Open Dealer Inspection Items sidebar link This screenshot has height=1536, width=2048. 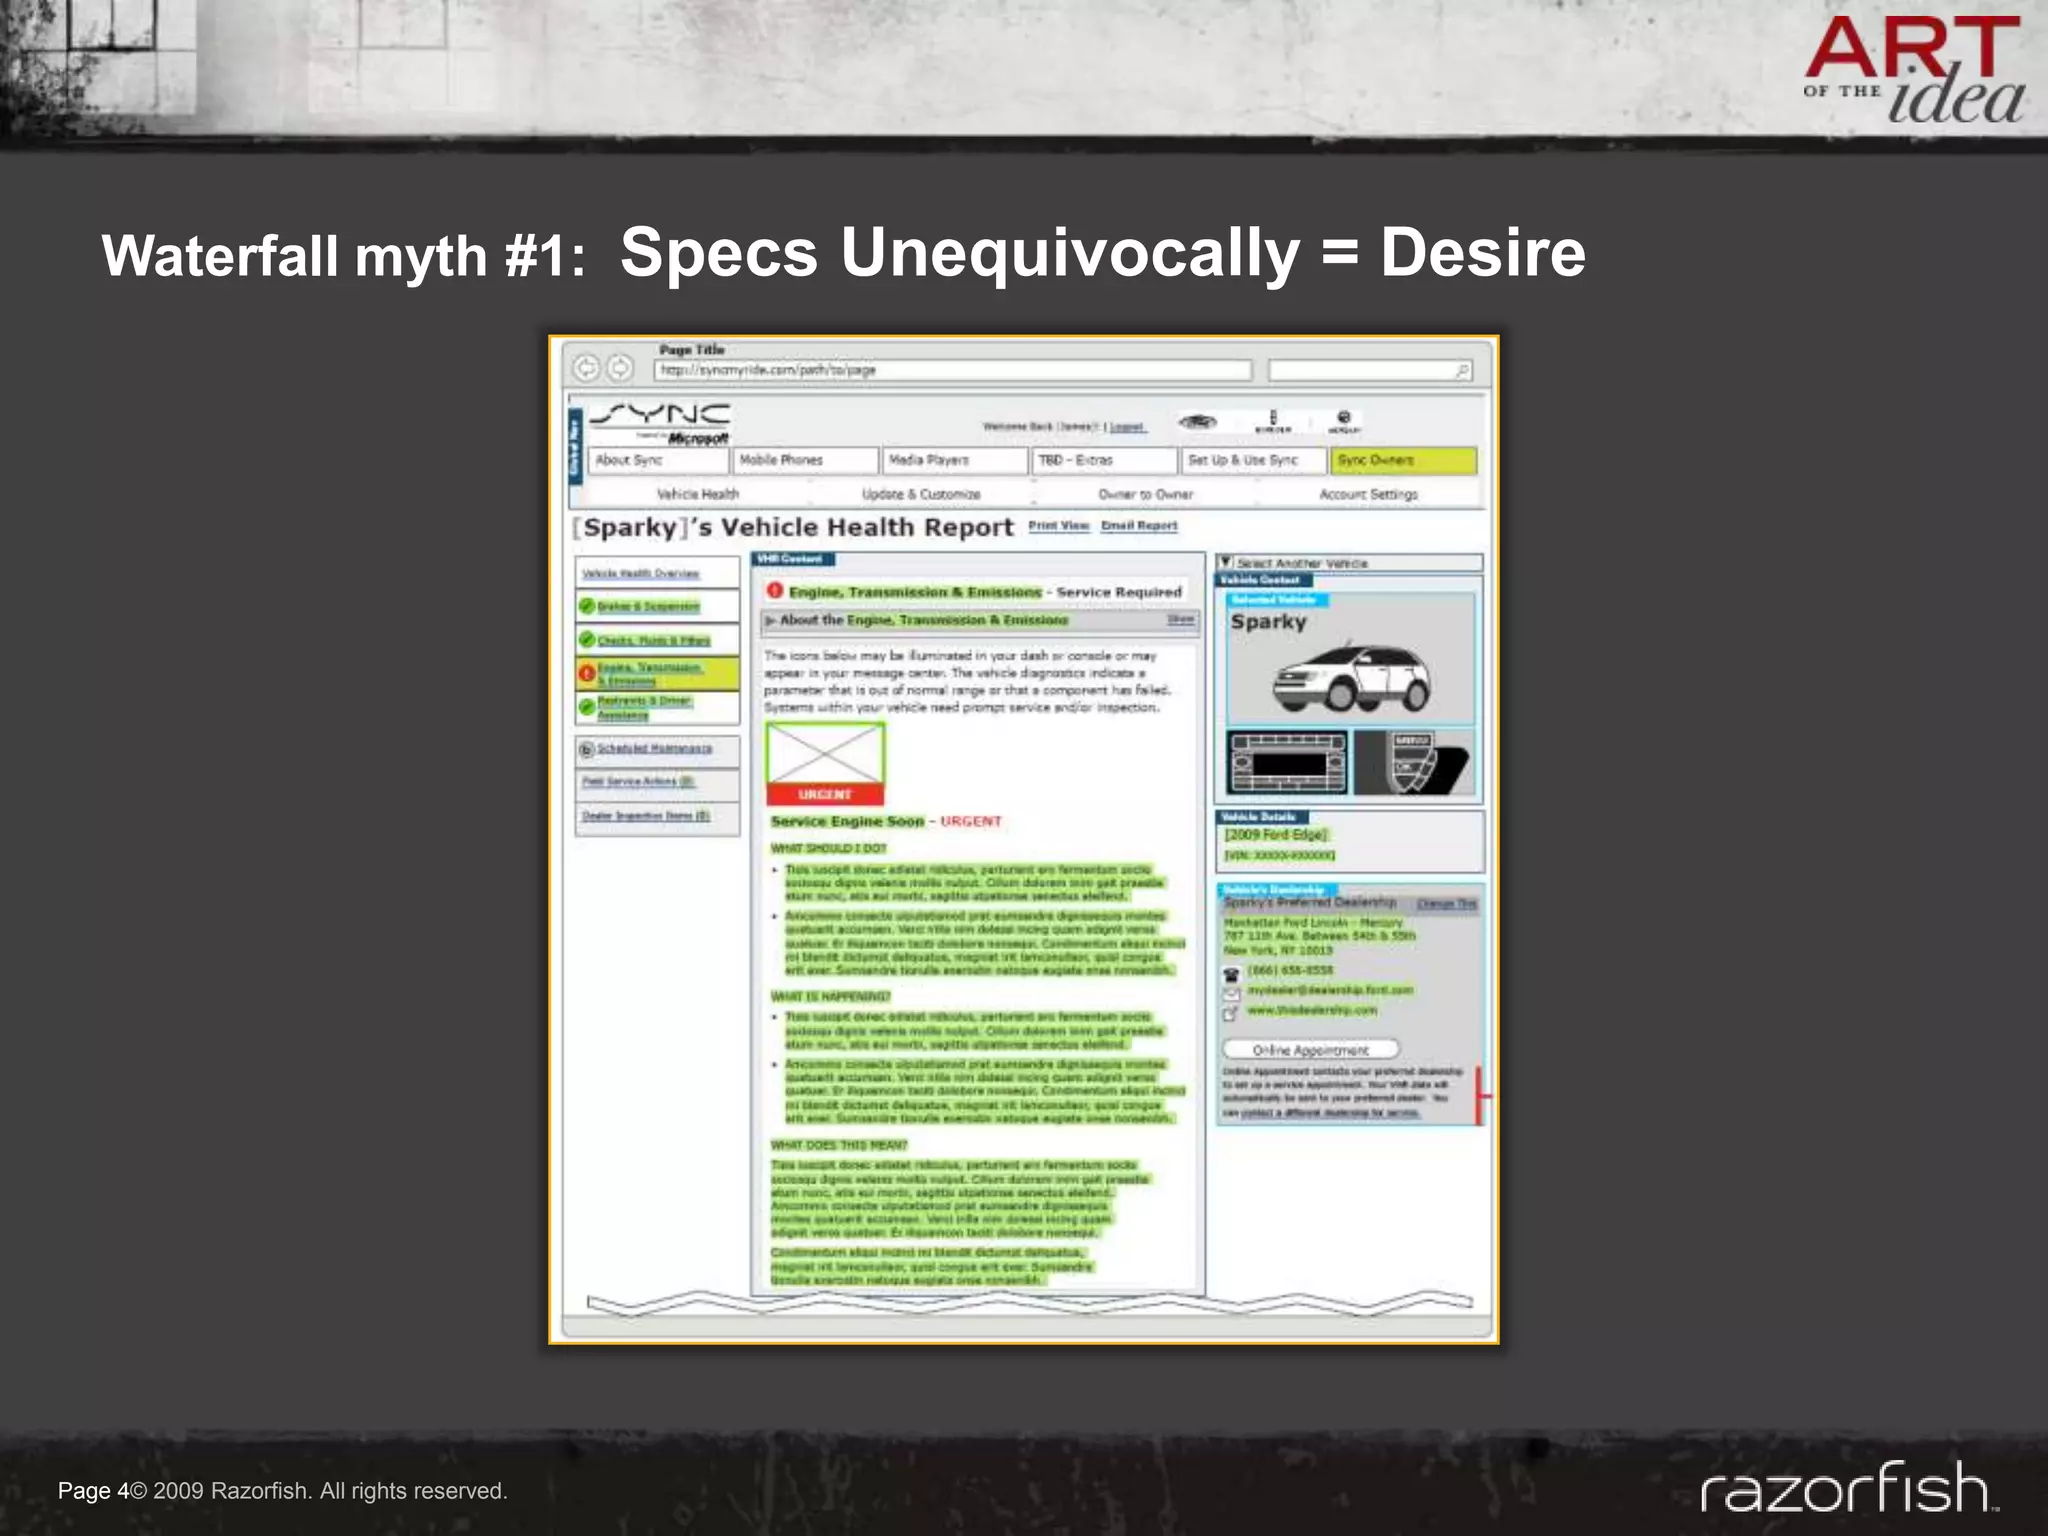coord(645,816)
